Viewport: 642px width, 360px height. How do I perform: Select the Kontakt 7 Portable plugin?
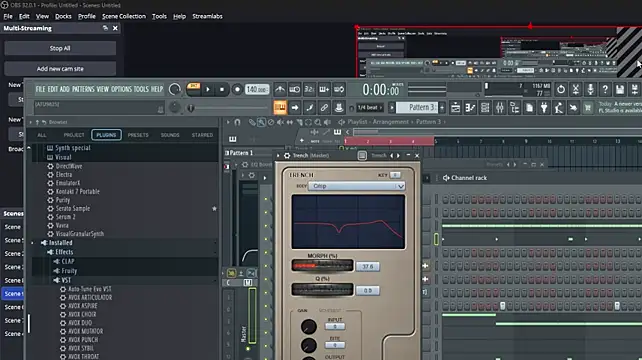(77, 191)
